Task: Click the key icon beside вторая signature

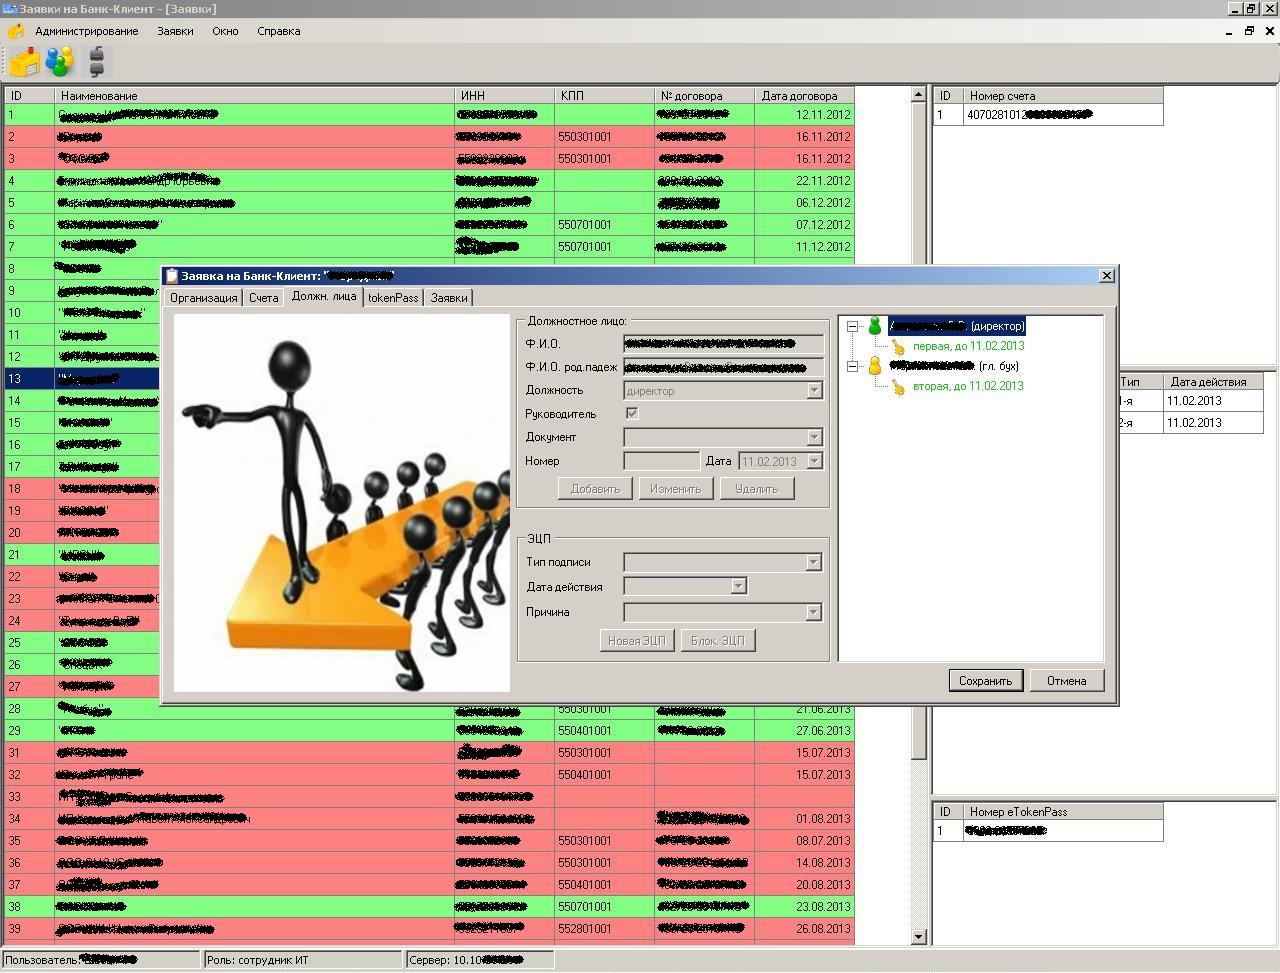Action: [898, 386]
